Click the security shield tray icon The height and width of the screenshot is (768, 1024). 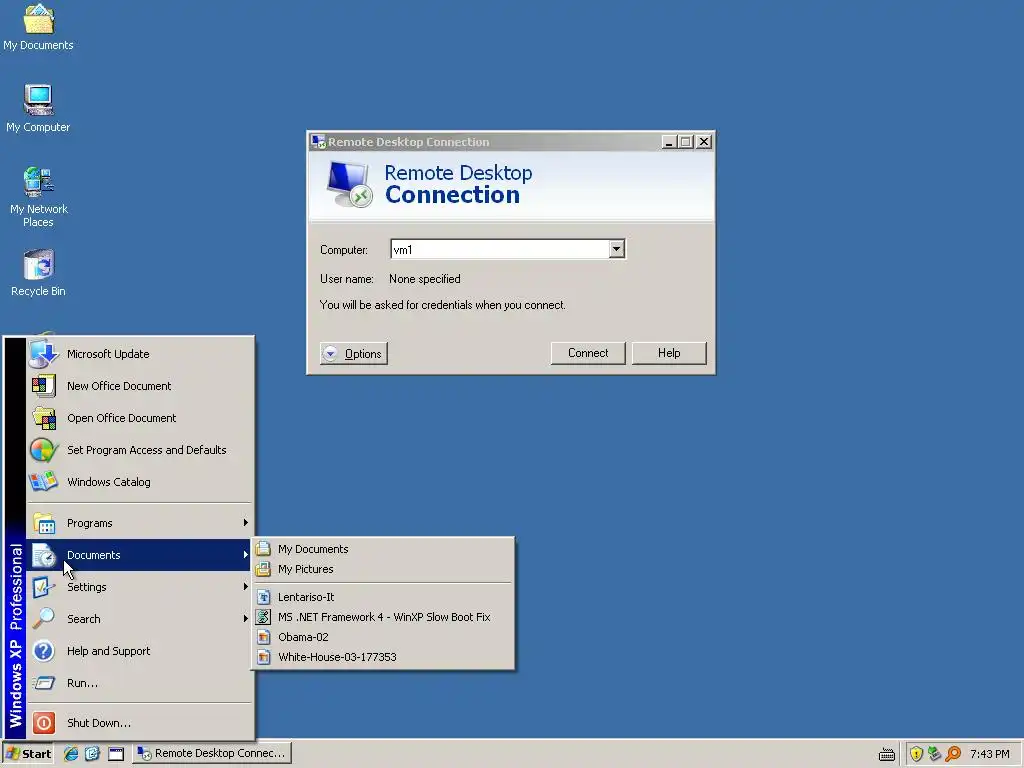tap(916, 754)
